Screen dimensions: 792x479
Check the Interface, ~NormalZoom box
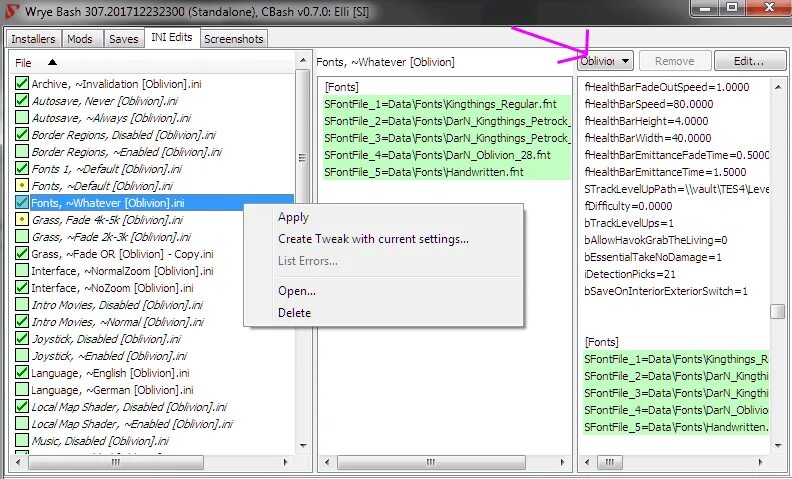[22, 270]
